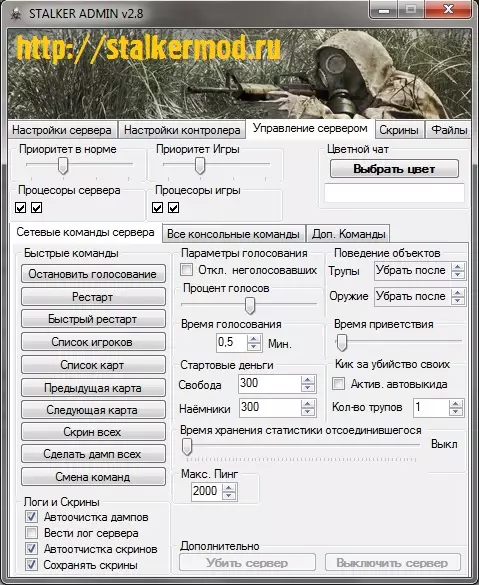Click the stalkermod.ru banner image

pos(239,73)
